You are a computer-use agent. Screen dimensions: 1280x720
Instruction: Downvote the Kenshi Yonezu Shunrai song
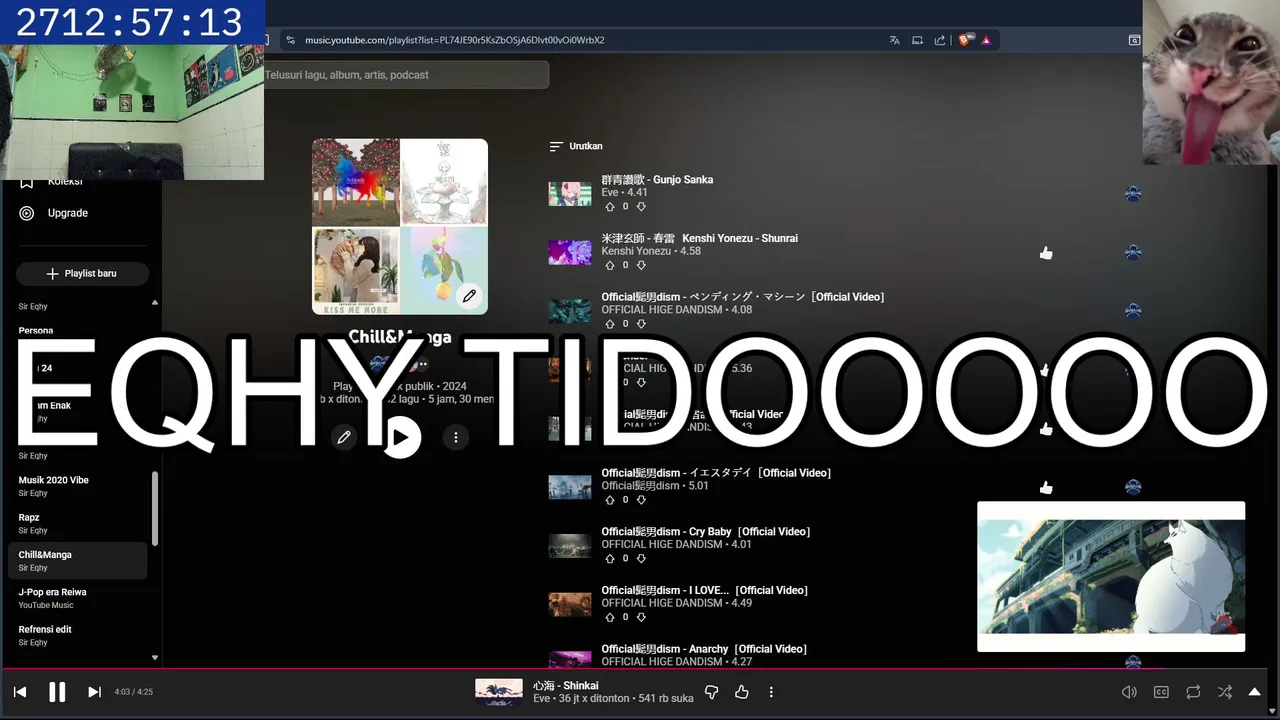[x=641, y=265]
